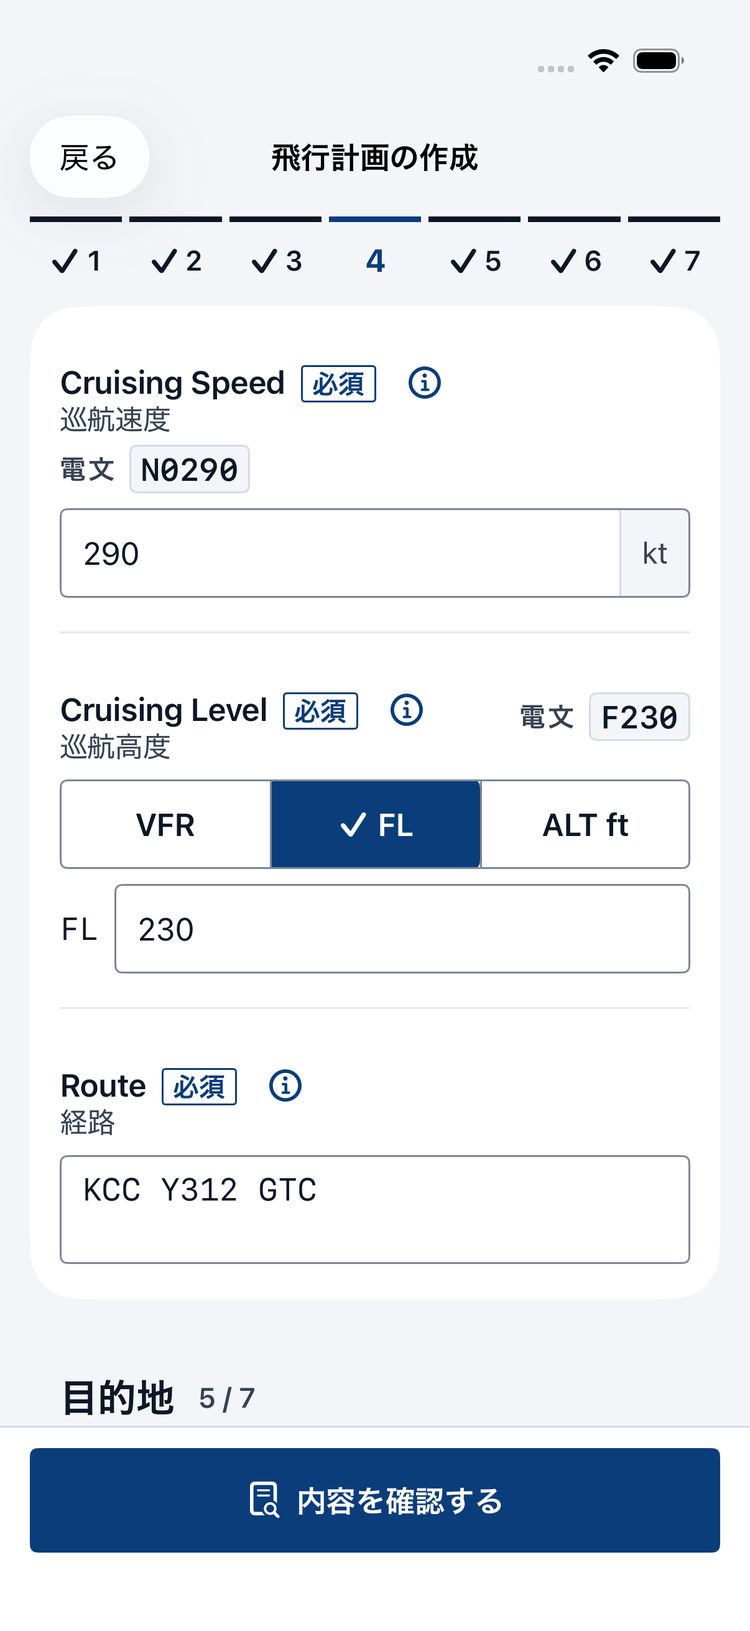Tap the Wi-Fi status icon
This screenshot has height=1631, width=750.
pyautogui.click(x=603, y=60)
